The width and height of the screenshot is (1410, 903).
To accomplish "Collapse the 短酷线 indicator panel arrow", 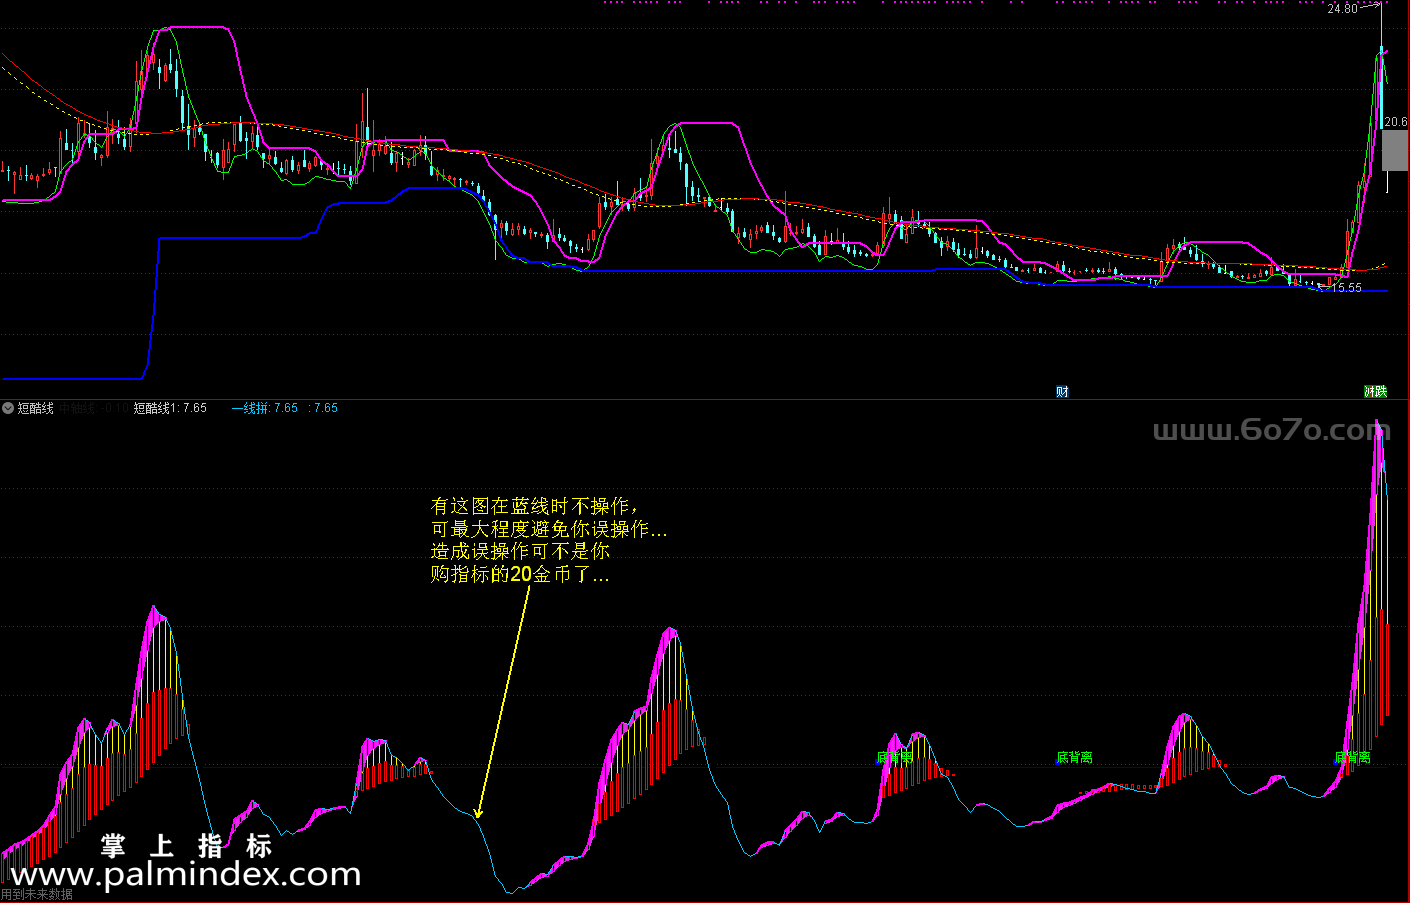I will (x=8, y=408).
